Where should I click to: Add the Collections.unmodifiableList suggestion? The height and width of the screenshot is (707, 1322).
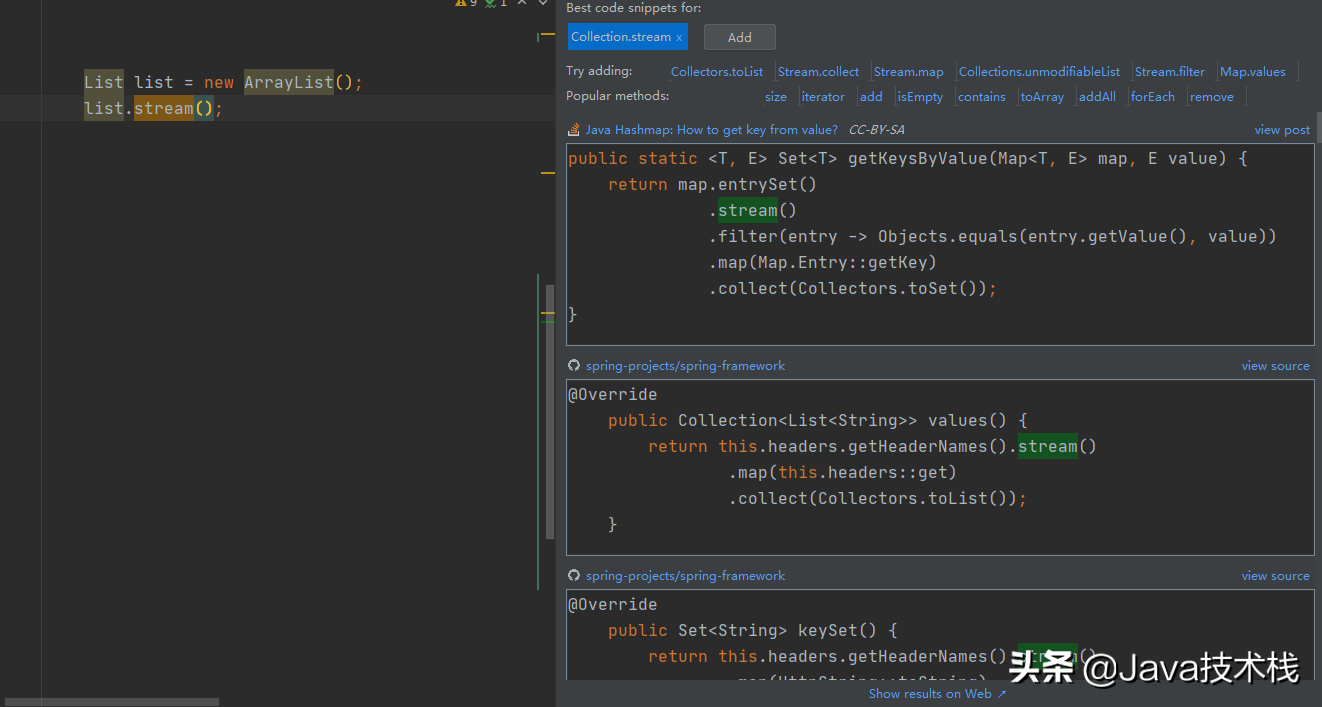click(1039, 72)
